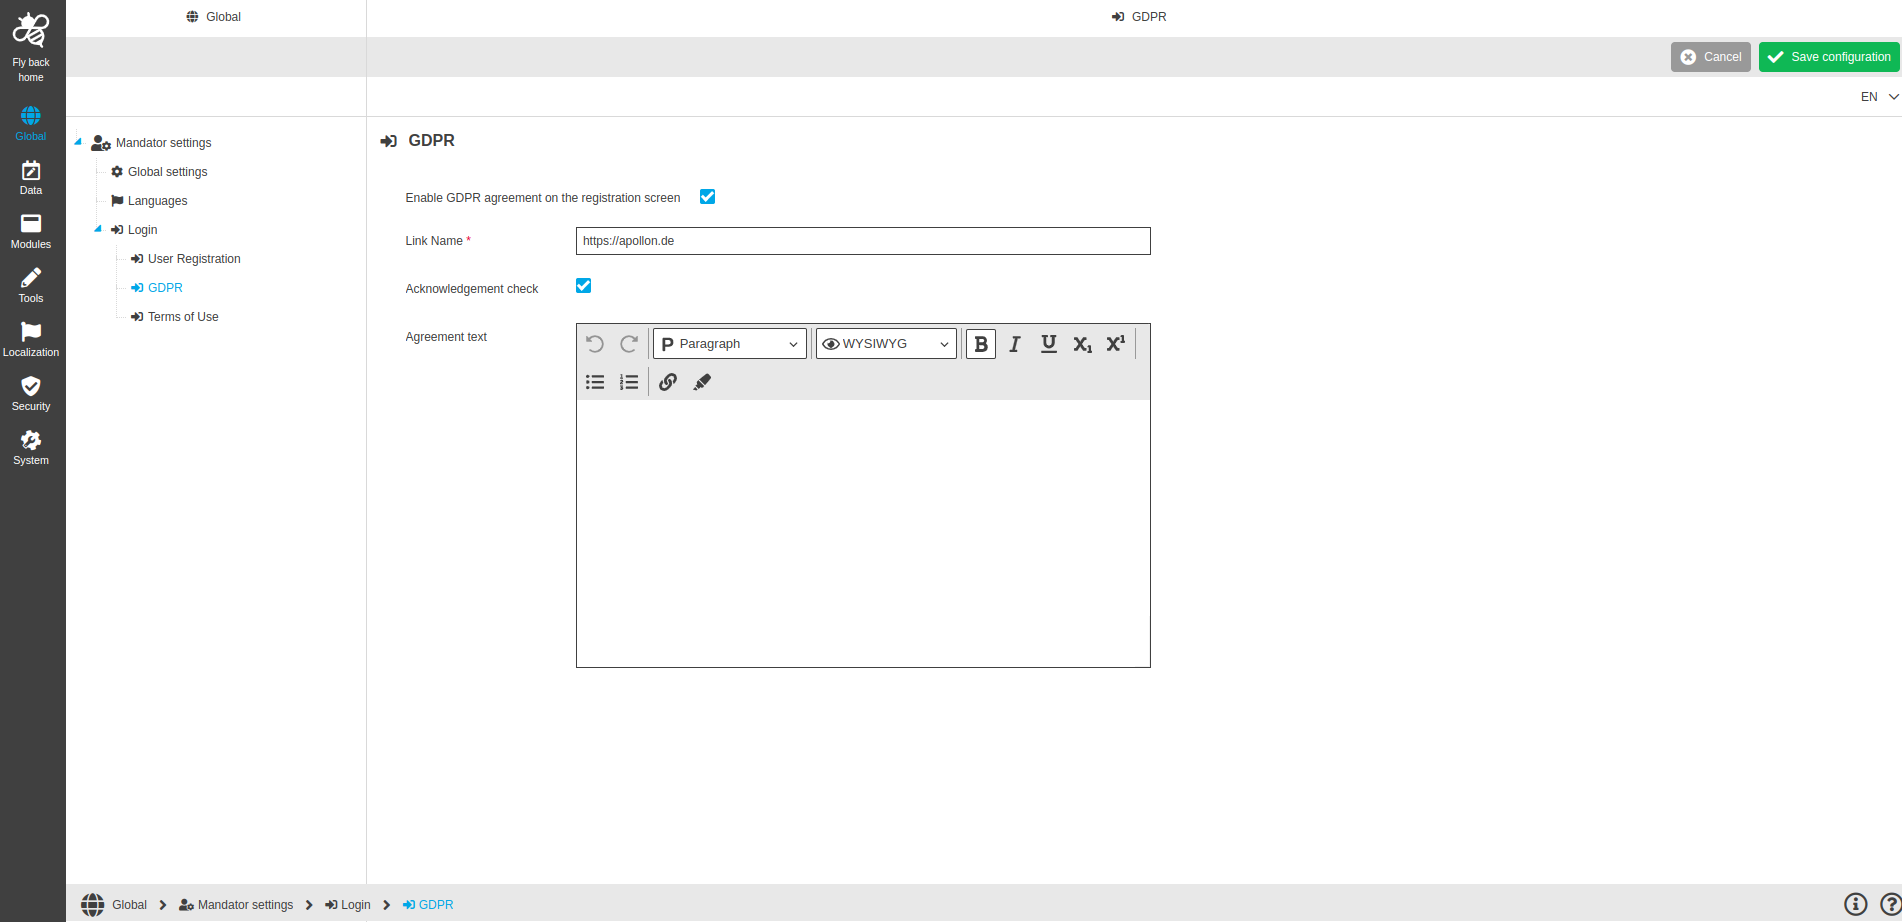Viewport: 1902px width, 922px height.
Task: Disable GDPR agreement on registration checkbox
Action: (707, 197)
